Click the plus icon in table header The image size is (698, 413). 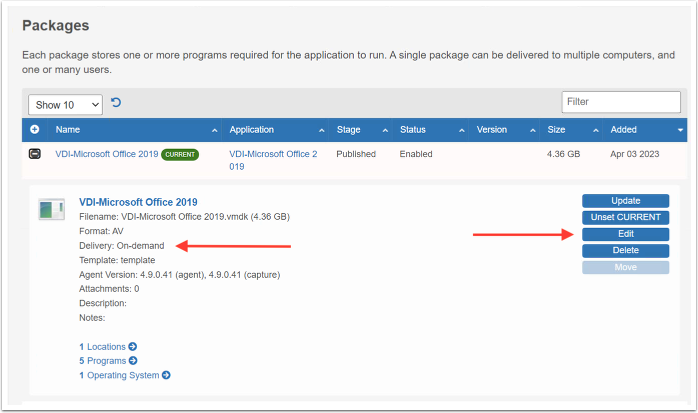[x=35, y=130]
